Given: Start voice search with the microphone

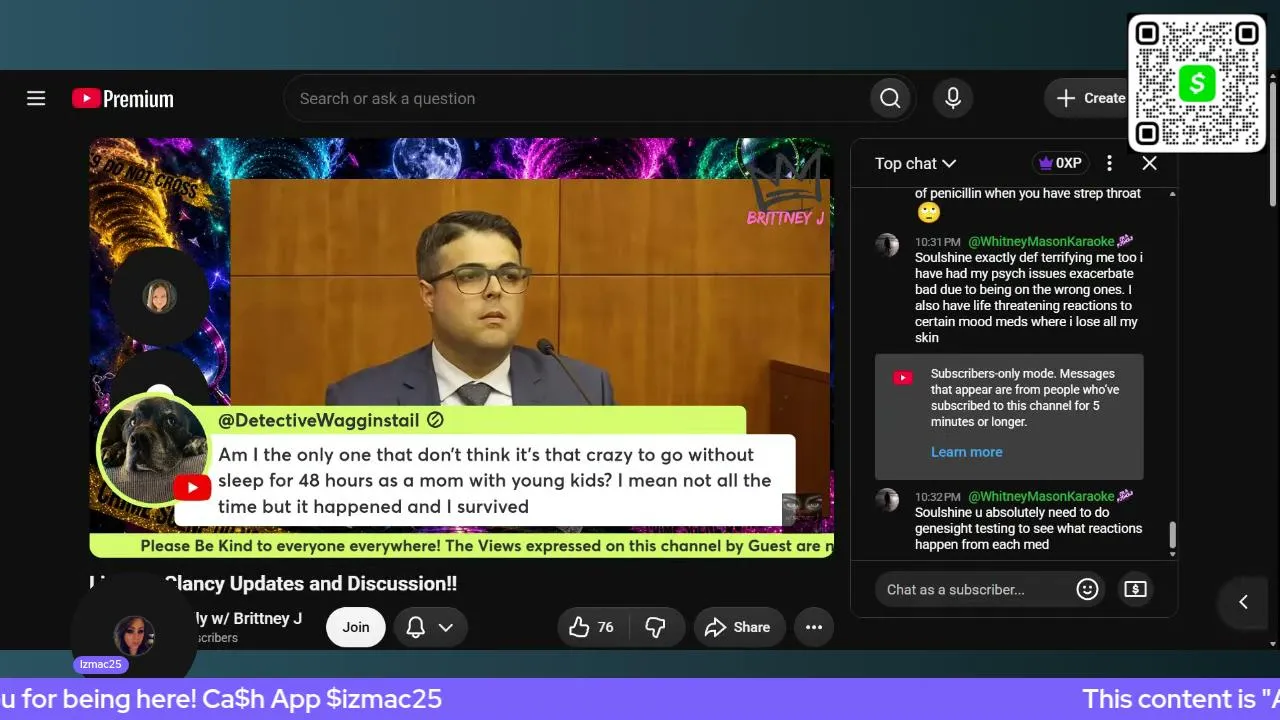Looking at the screenshot, I should tap(953, 98).
